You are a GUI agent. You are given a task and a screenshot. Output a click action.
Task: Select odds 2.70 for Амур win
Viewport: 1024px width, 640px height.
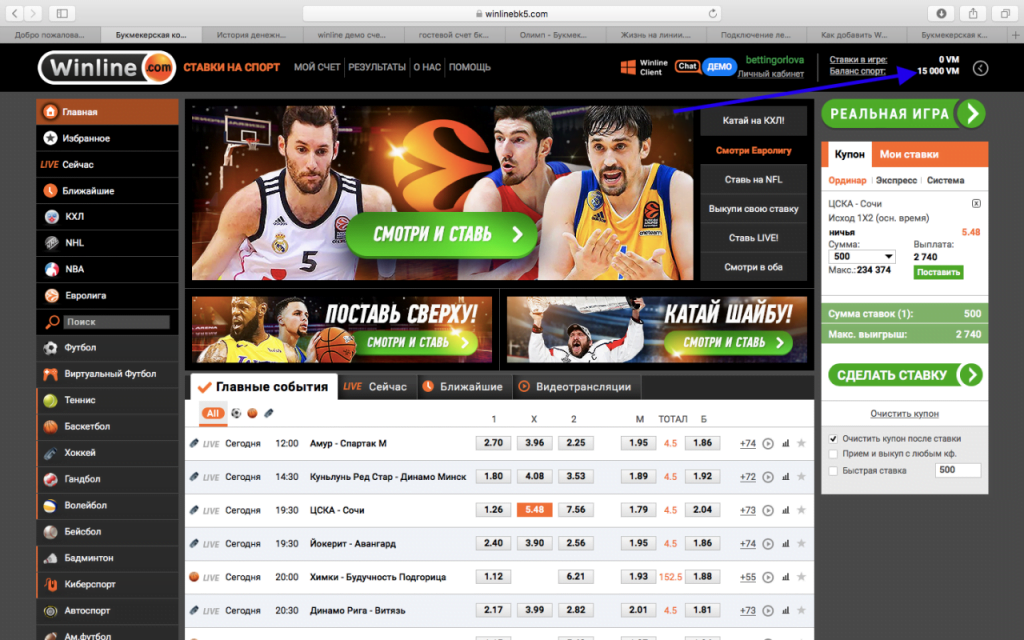[493, 443]
